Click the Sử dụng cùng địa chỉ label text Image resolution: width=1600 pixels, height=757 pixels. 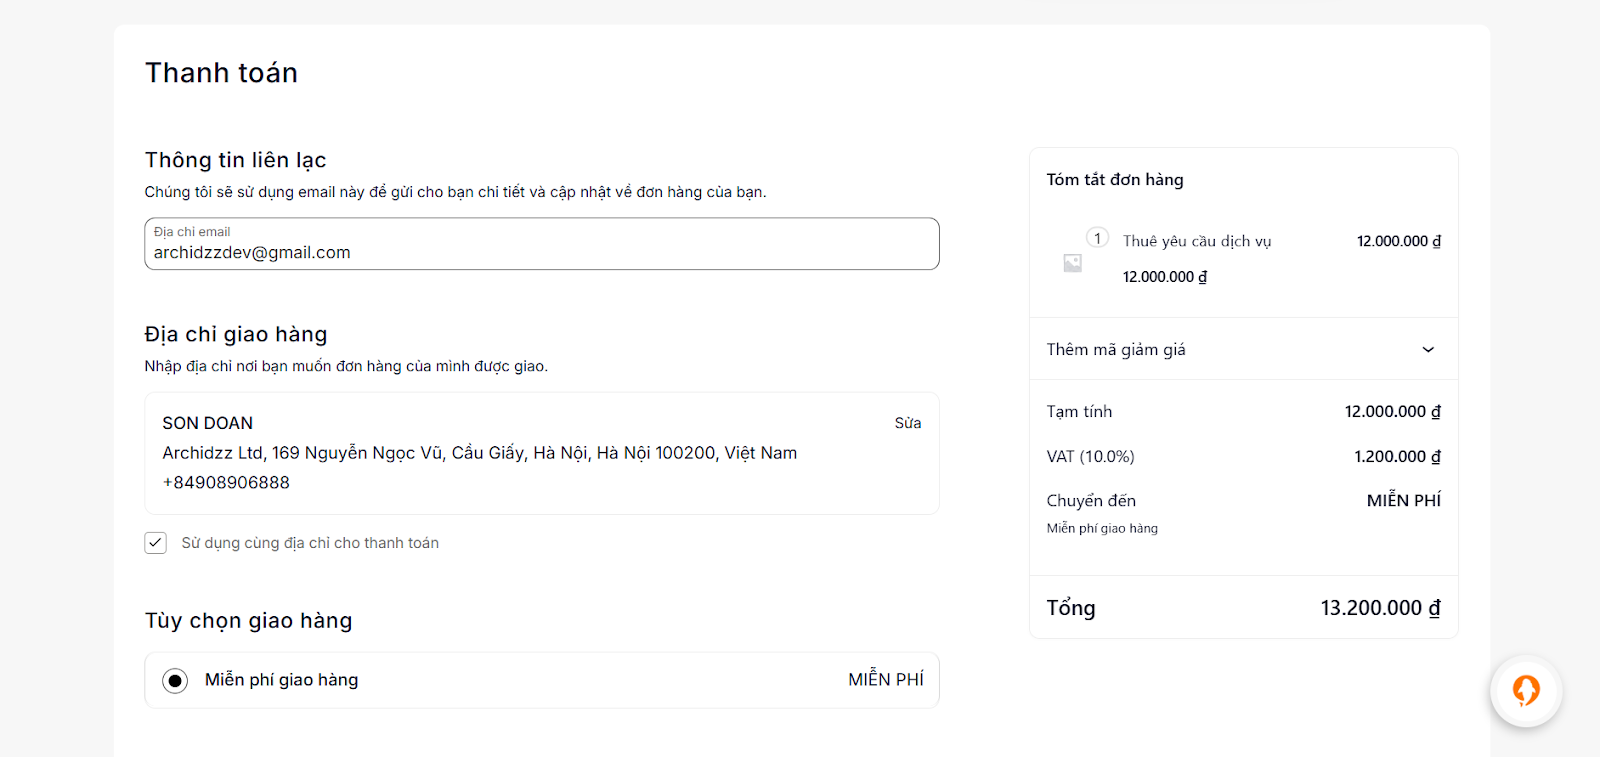click(x=310, y=543)
